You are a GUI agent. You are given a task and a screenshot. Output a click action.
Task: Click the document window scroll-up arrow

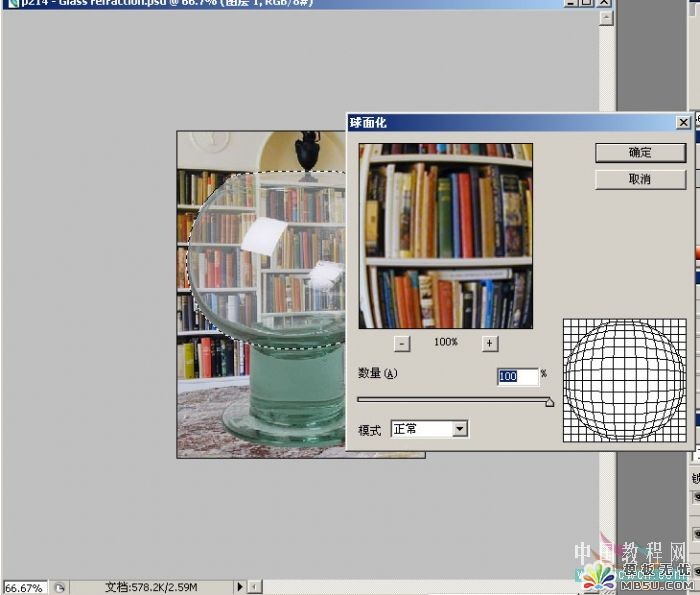[x=606, y=18]
